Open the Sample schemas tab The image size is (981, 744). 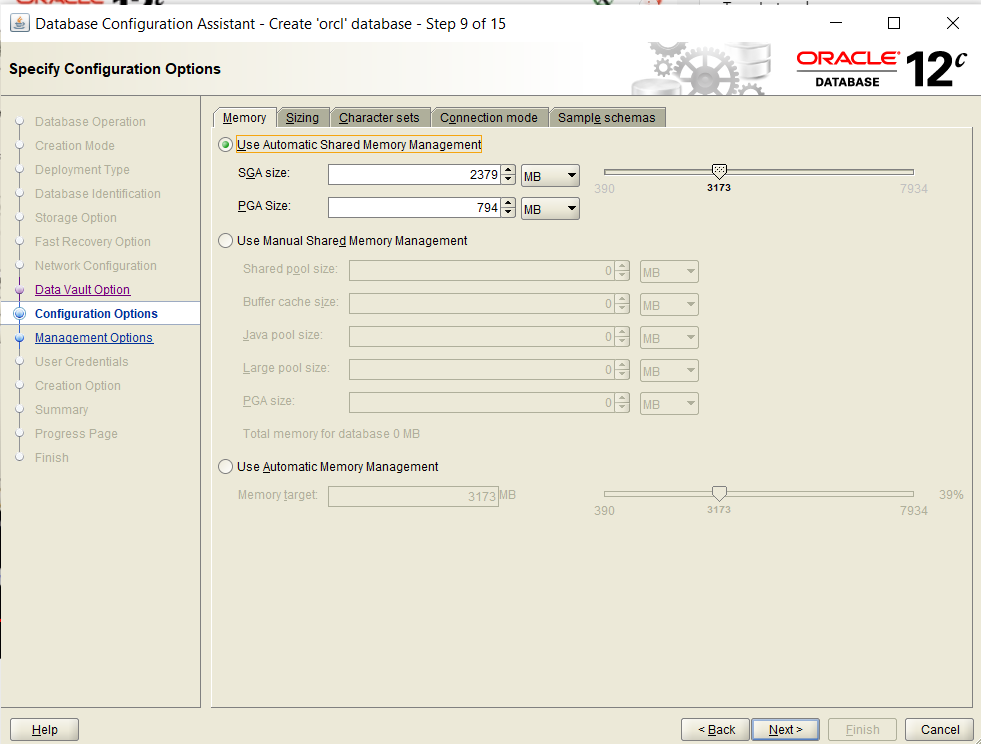607,117
